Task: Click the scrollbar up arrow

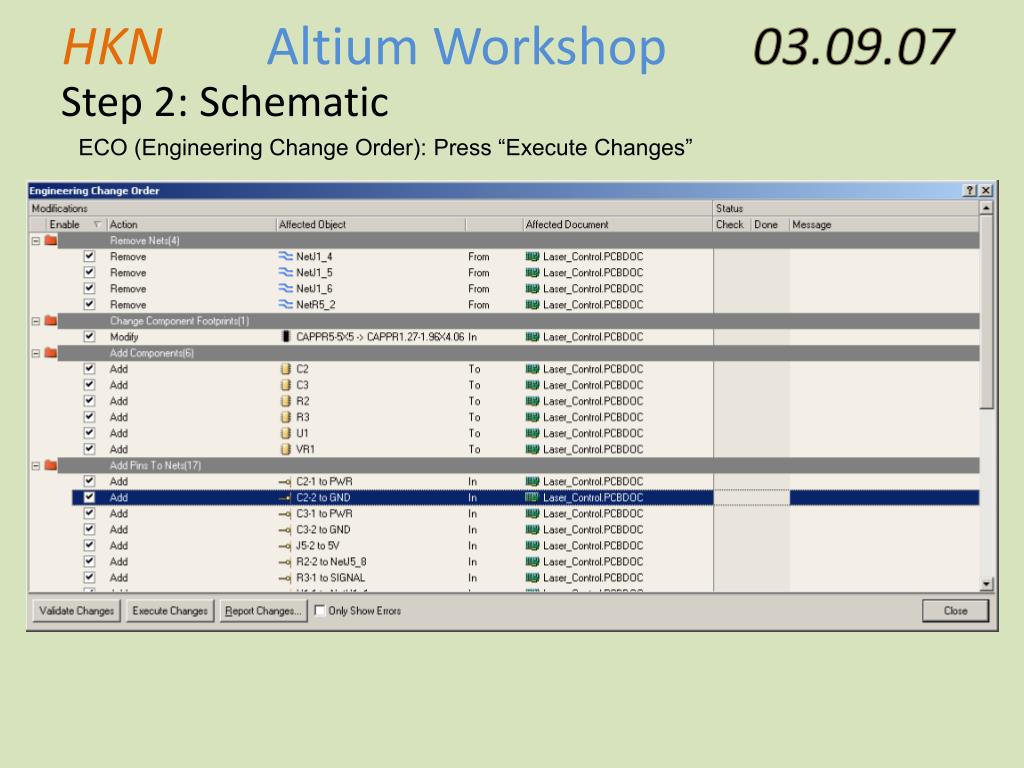Action: point(987,208)
